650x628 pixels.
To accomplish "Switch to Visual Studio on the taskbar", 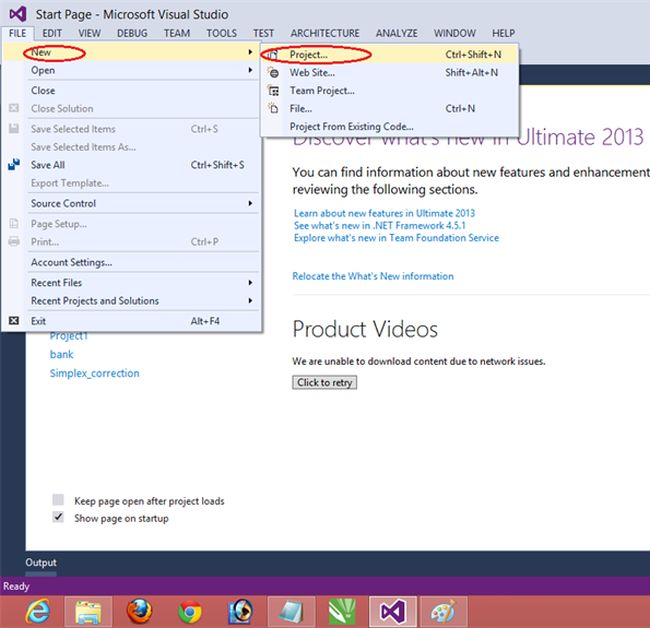I will [393, 611].
